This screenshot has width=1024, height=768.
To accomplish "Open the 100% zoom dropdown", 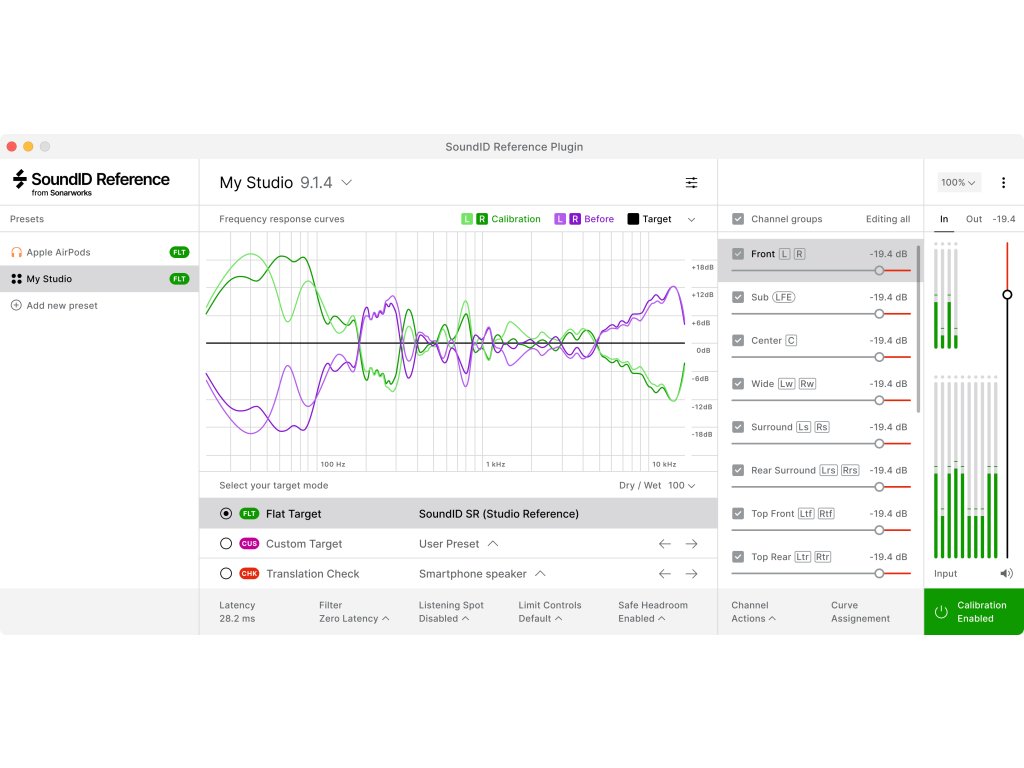I will click(x=959, y=183).
